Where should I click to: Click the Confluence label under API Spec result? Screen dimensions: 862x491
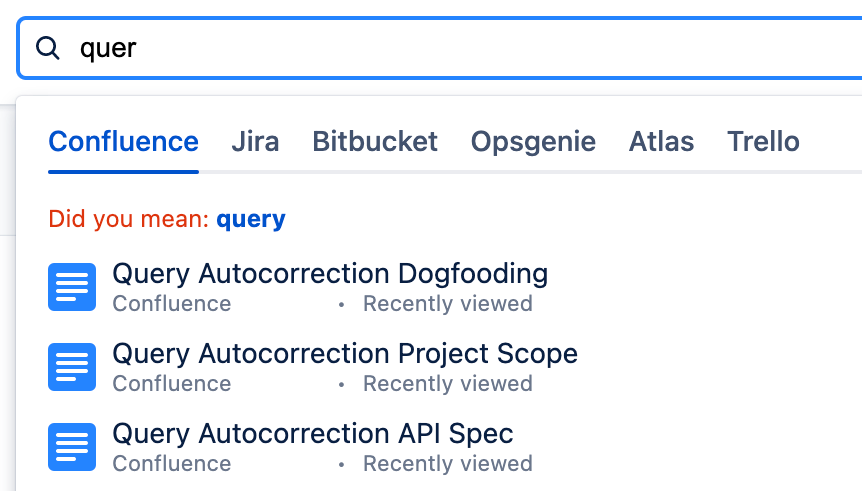[171, 464]
